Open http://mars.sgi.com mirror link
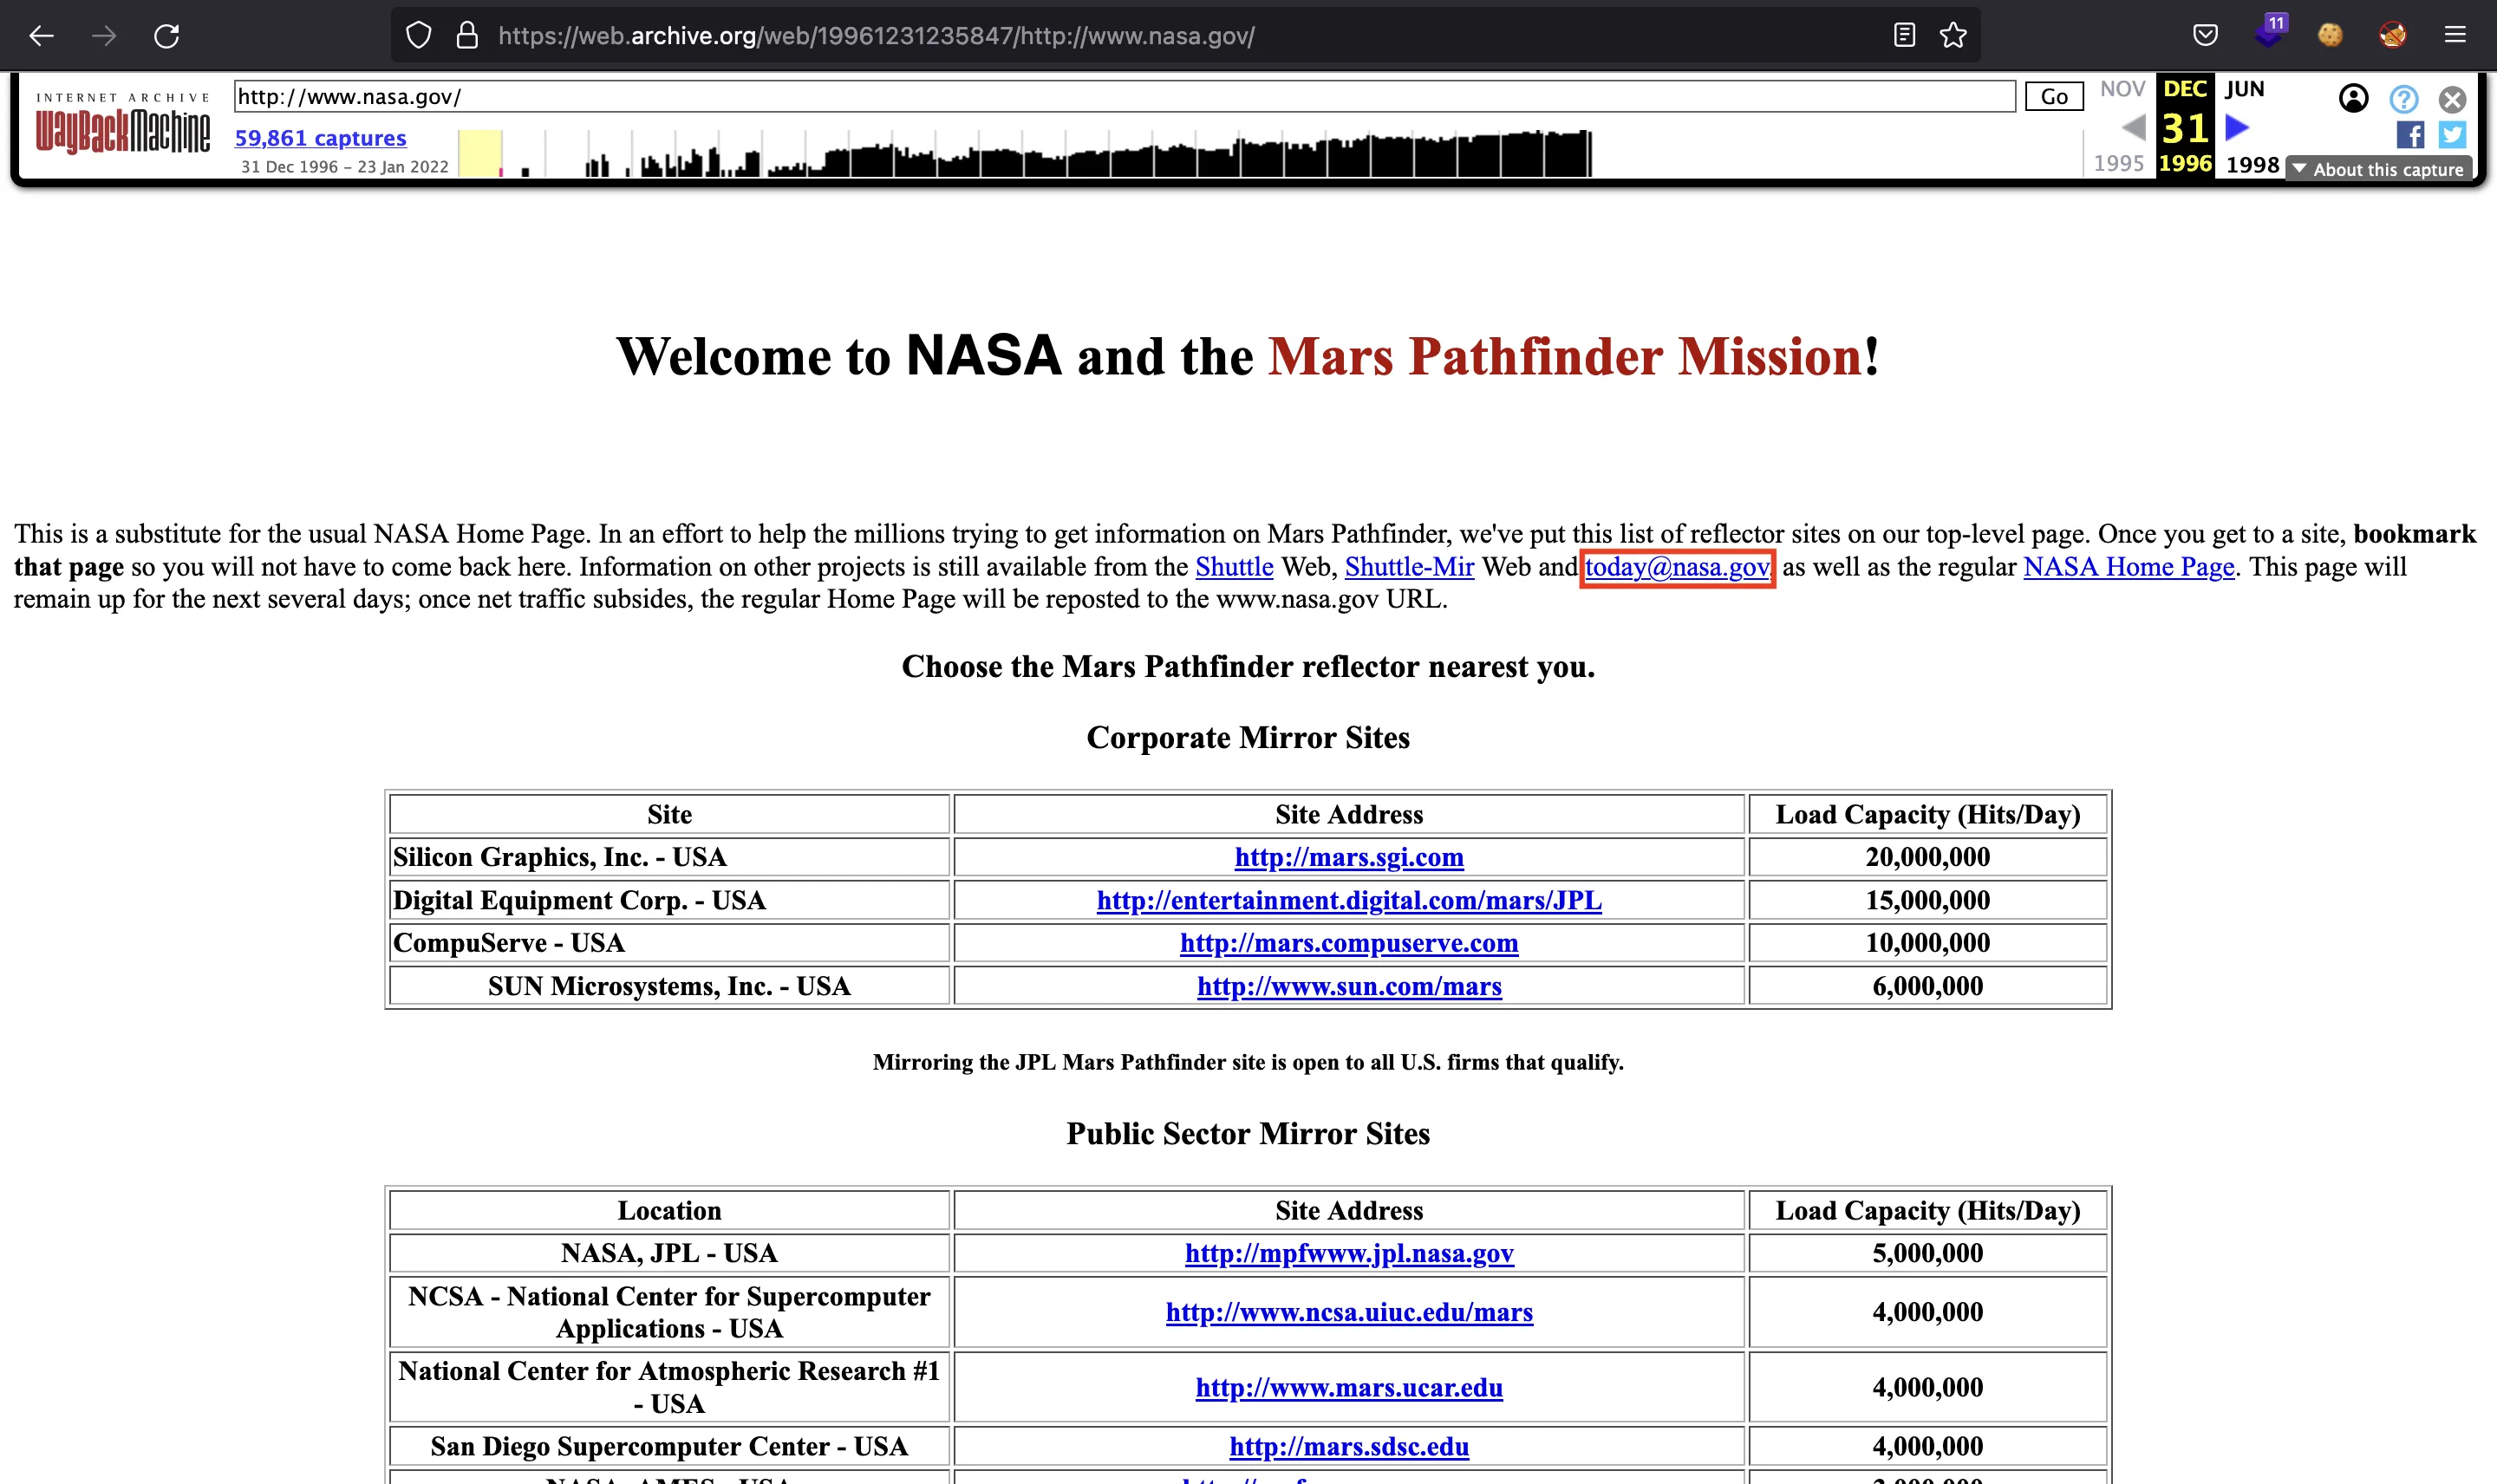The height and width of the screenshot is (1484, 2497). [x=1348, y=857]
